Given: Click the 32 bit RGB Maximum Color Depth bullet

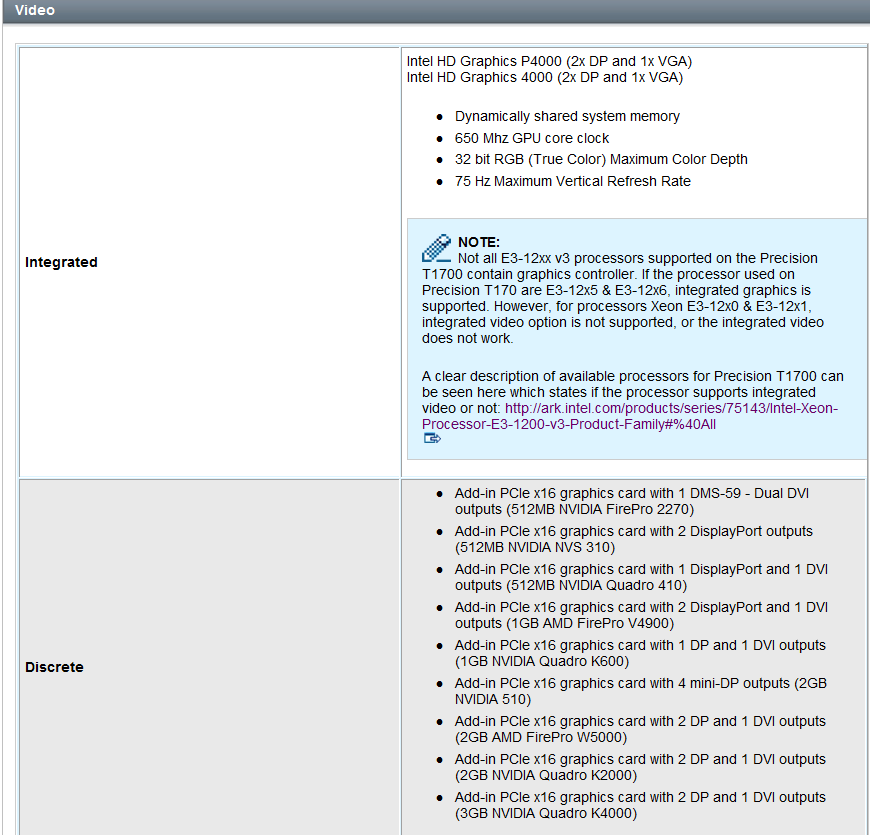Looking at the screenshot, I should click(x=601, y=159).
